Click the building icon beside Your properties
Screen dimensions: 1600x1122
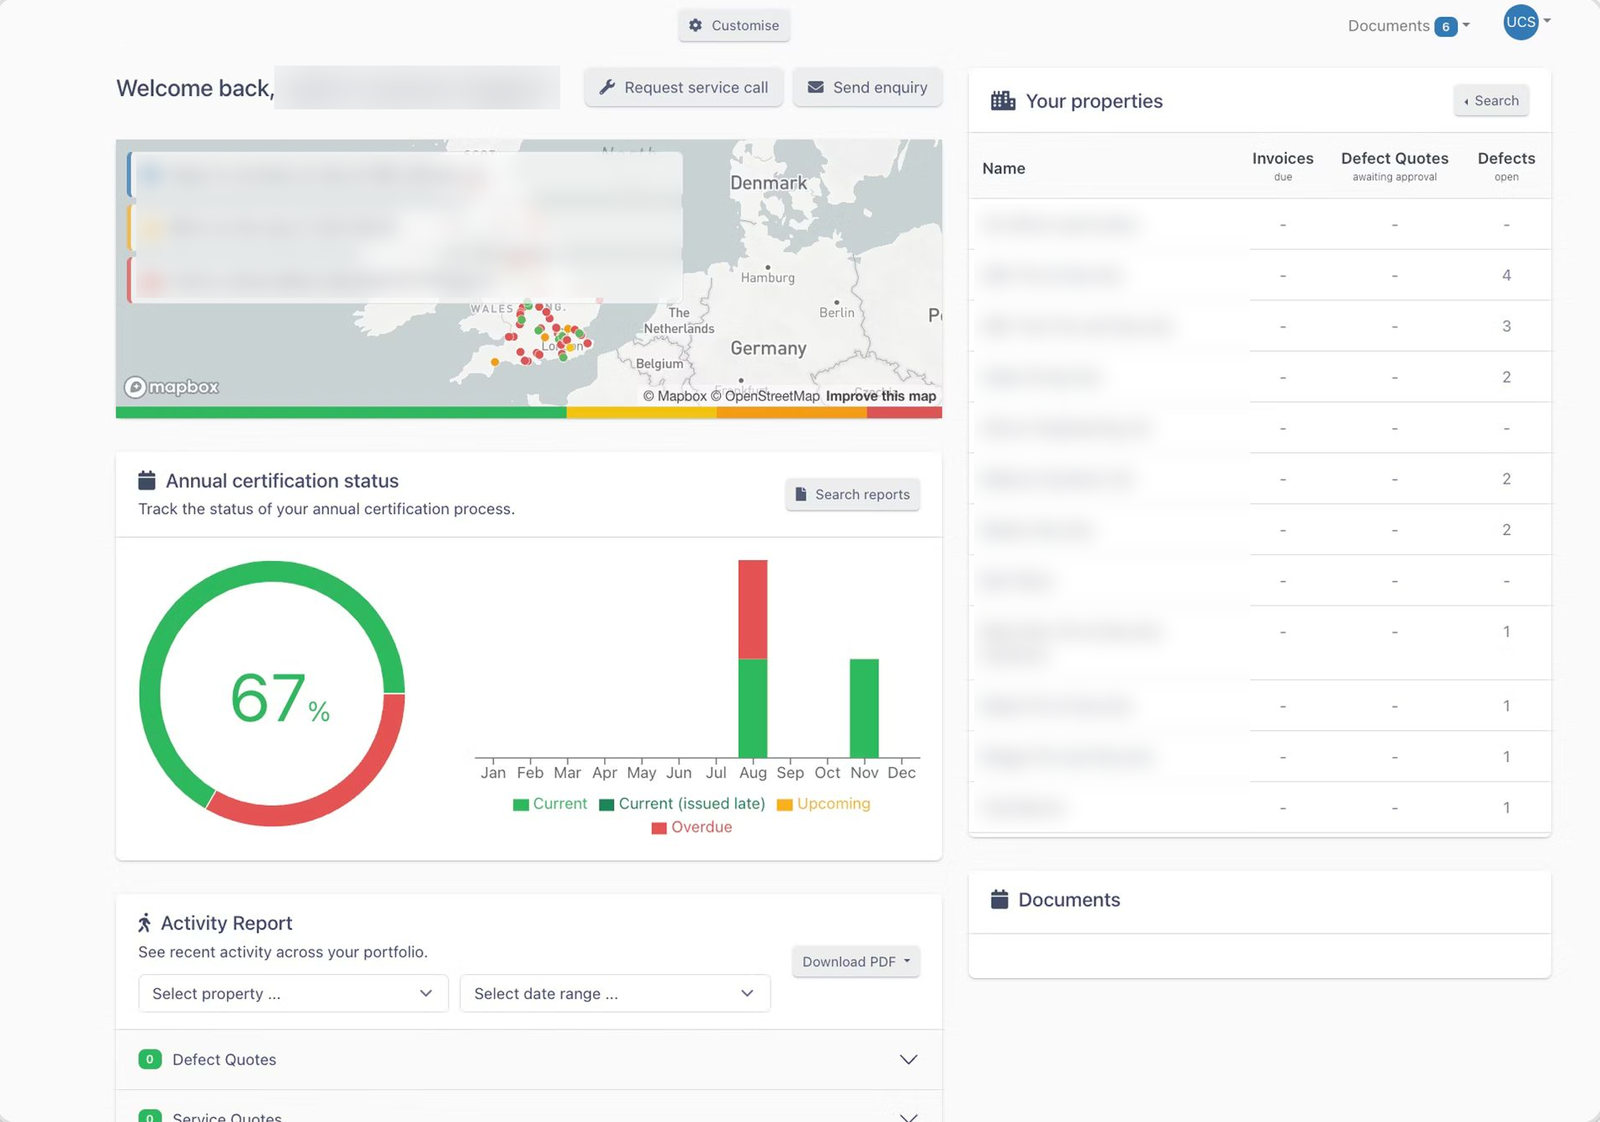coord(1003,101)
